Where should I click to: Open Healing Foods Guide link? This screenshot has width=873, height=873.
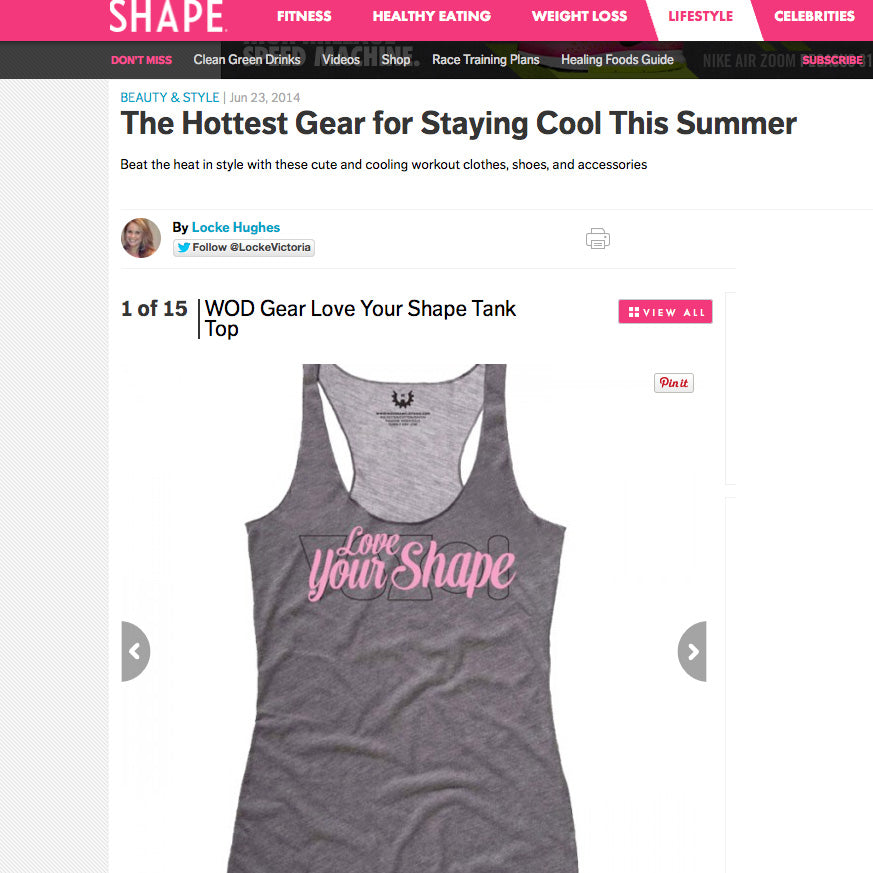point(617,60)
